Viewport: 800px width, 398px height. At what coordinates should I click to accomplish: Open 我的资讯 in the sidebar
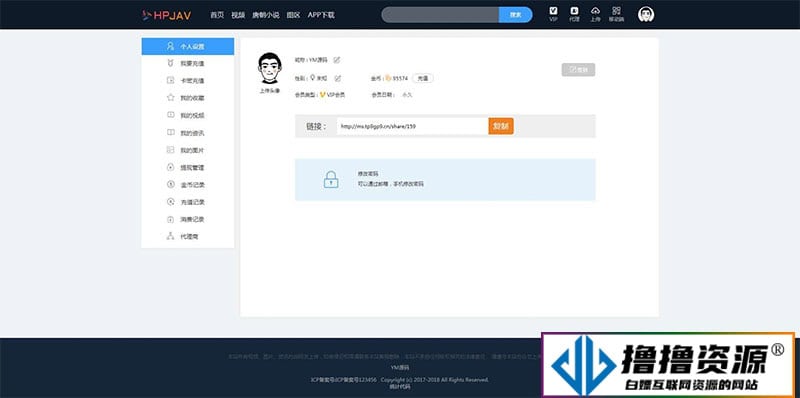(188, 133)
